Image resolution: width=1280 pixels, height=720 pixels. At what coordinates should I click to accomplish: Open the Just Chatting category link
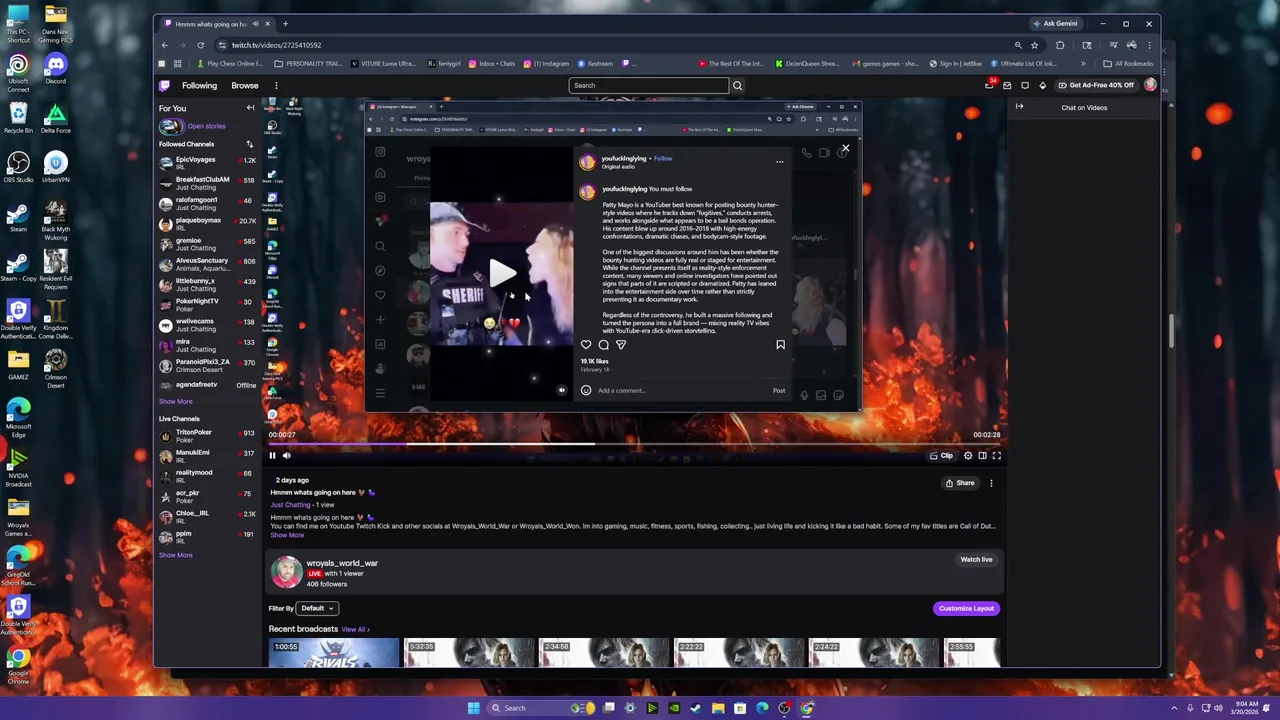tap(290, 505)
